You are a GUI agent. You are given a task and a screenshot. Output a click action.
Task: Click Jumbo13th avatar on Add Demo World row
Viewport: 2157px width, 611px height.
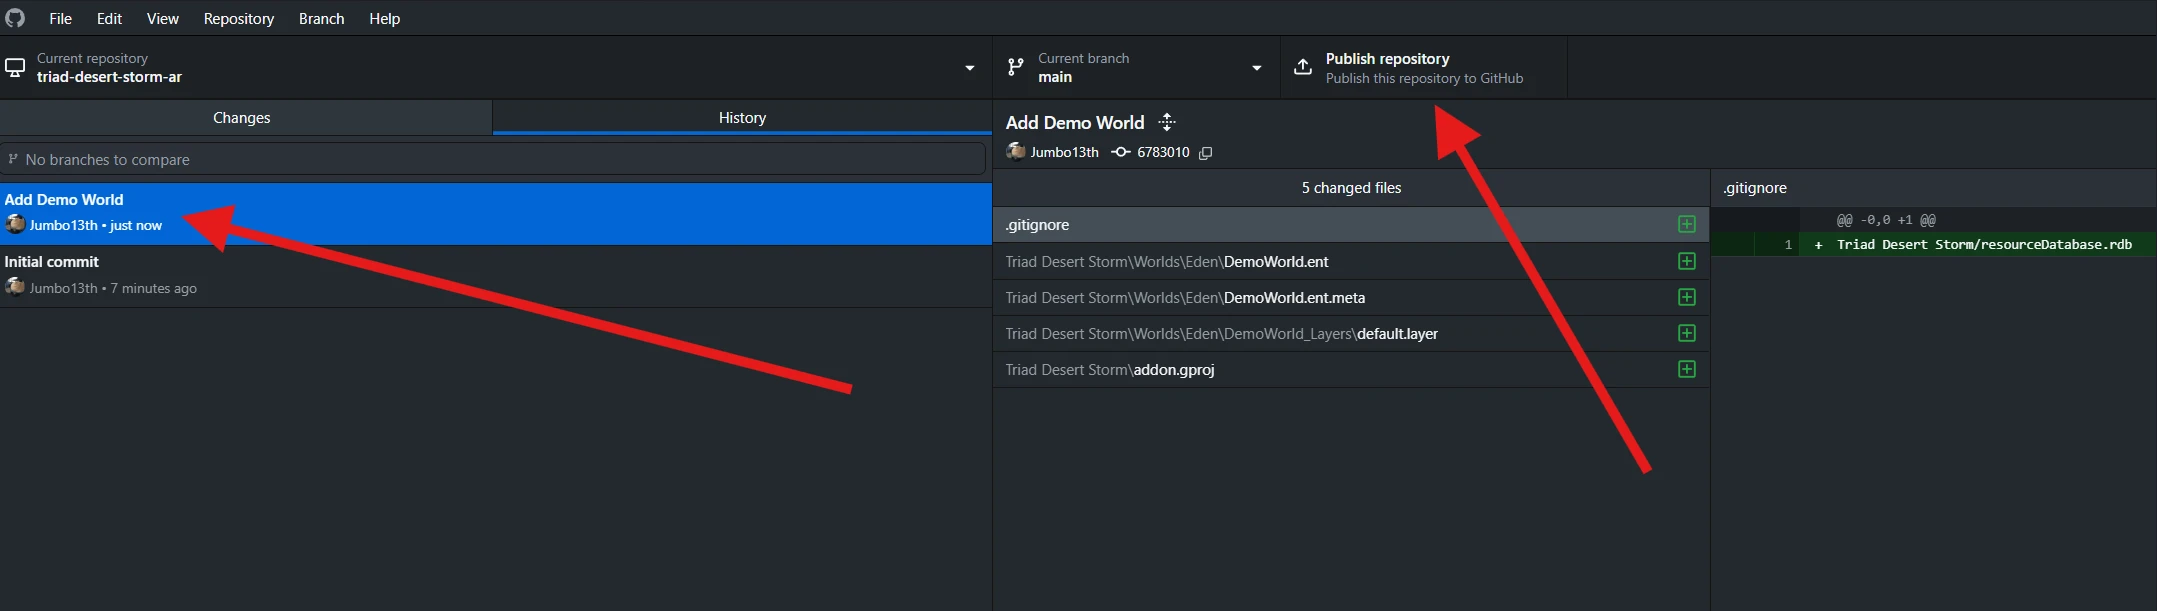pyautogui.click(x=15, y=224)
